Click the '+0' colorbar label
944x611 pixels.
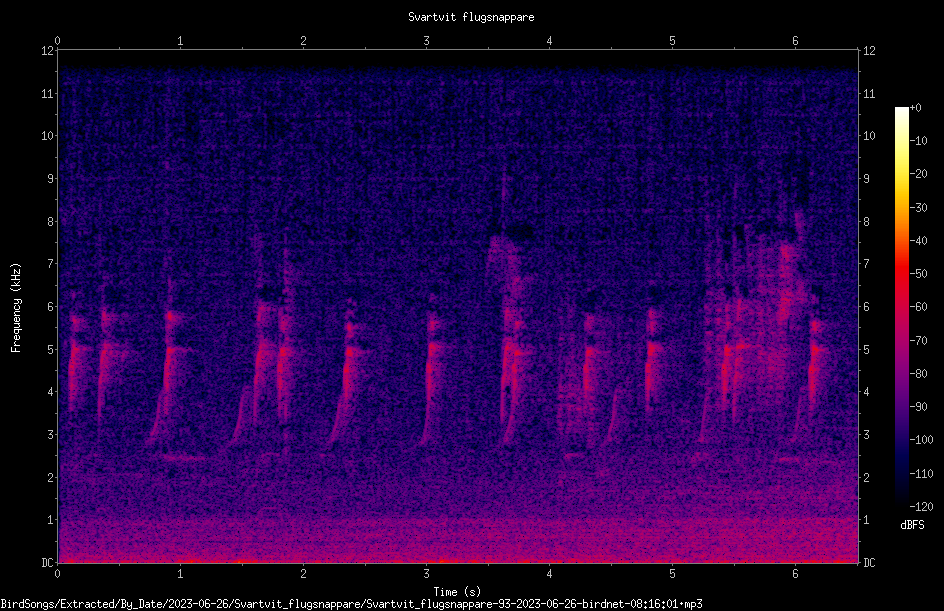tap(915, 108)
